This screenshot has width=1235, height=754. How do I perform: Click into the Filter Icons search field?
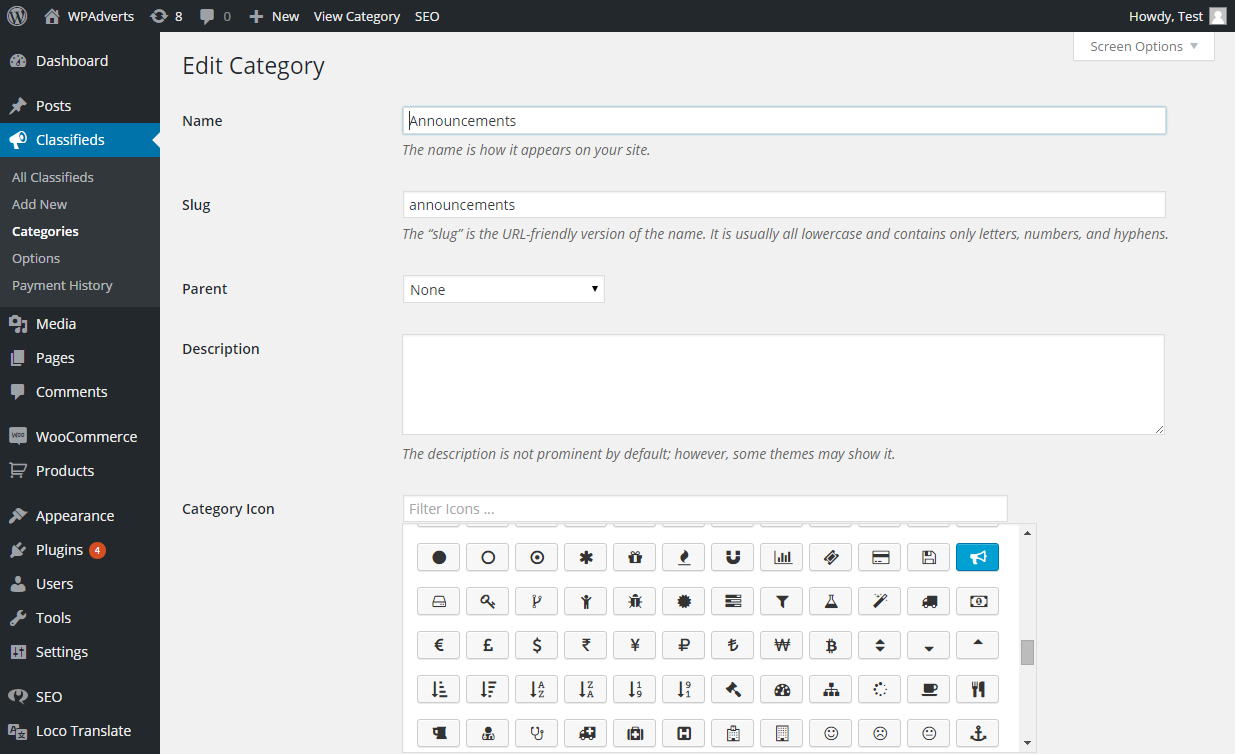[x=704, y=509]
